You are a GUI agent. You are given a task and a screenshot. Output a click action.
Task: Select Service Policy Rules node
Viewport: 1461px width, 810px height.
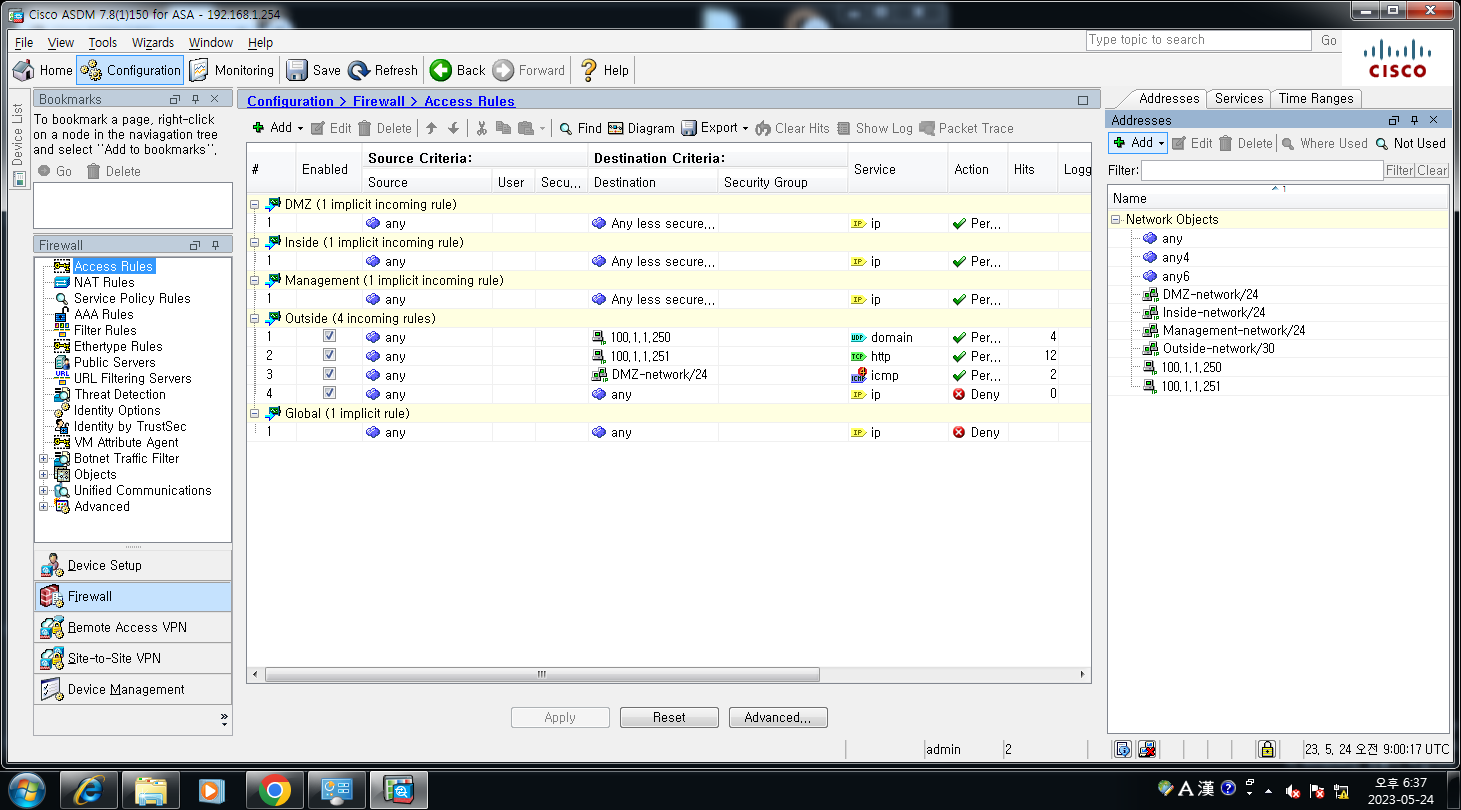pos(132,298)
